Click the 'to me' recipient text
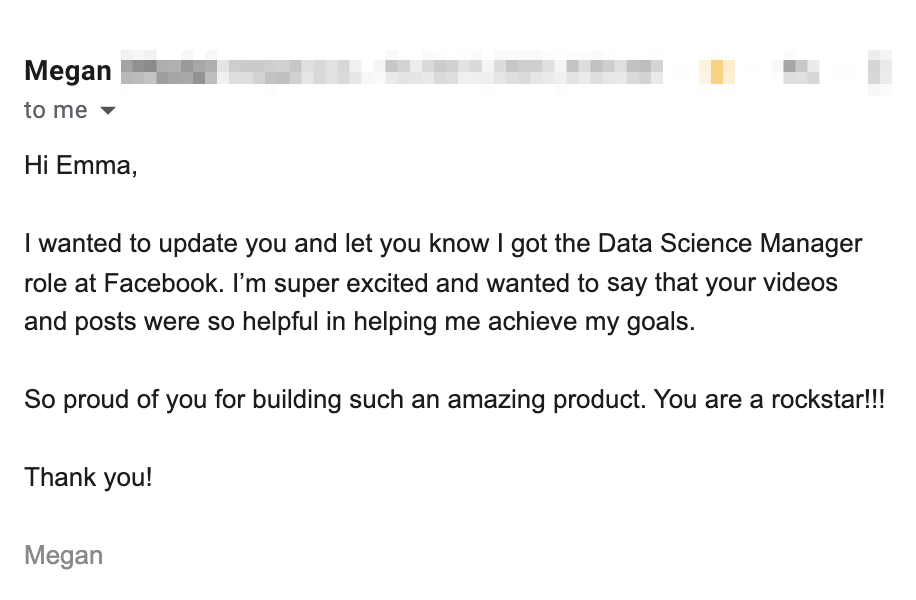The width and height of the screenshot is (916, 600). pos(56,111)
